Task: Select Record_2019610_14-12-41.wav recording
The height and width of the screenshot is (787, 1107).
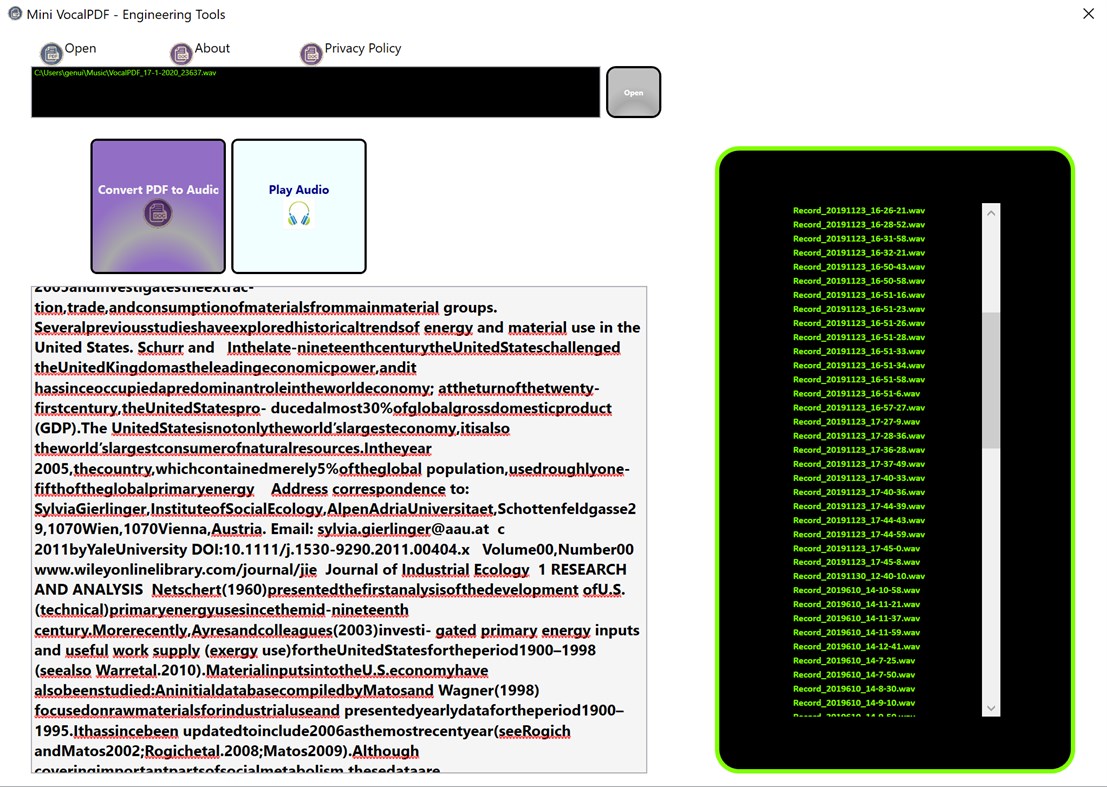Action: pyautogui.click(x=855, y=646)
